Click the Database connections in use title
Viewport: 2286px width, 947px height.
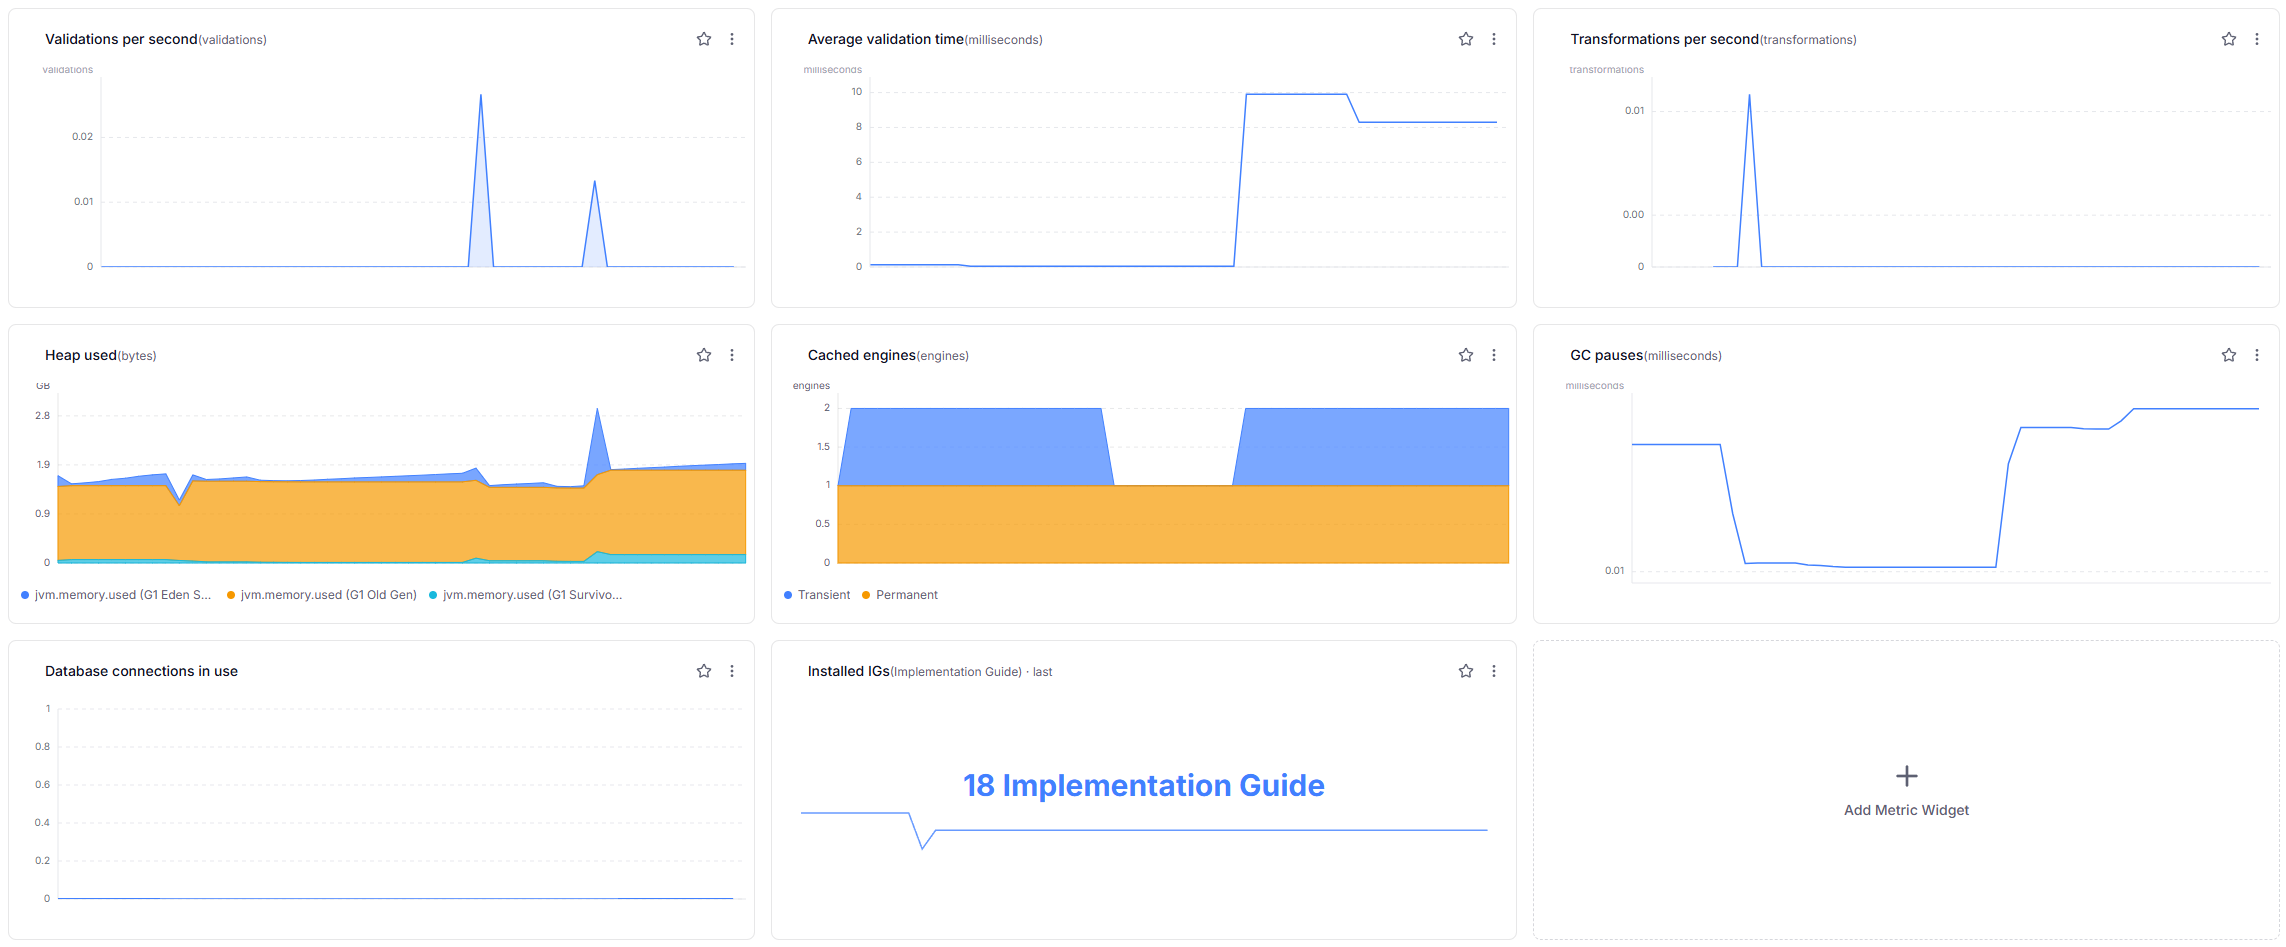[x=141, y=671]
